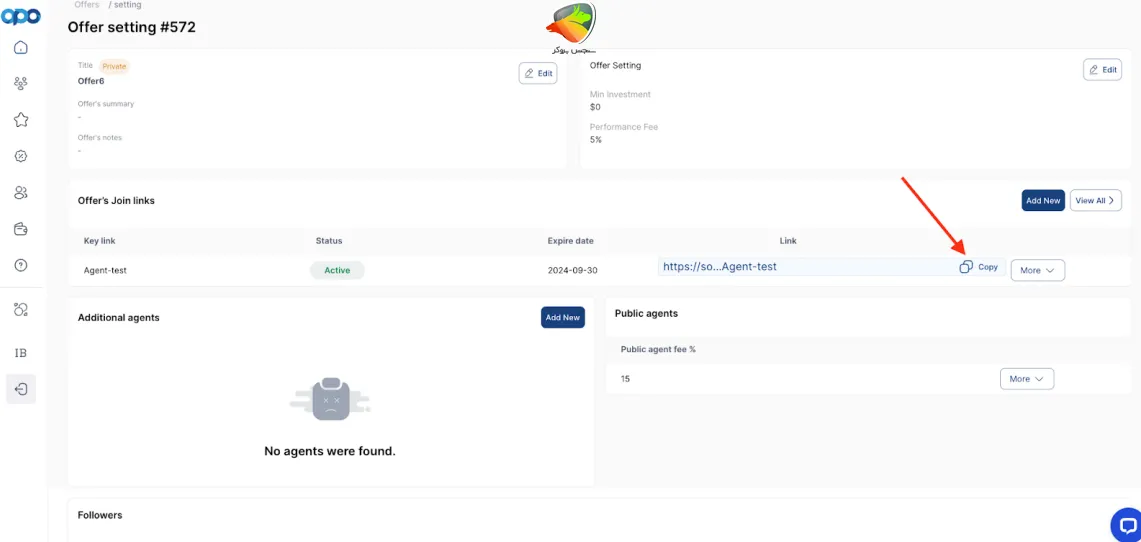Screen dimensions: 1141x542
Task: Click the IB sidebar item
Action: (21, 353)
